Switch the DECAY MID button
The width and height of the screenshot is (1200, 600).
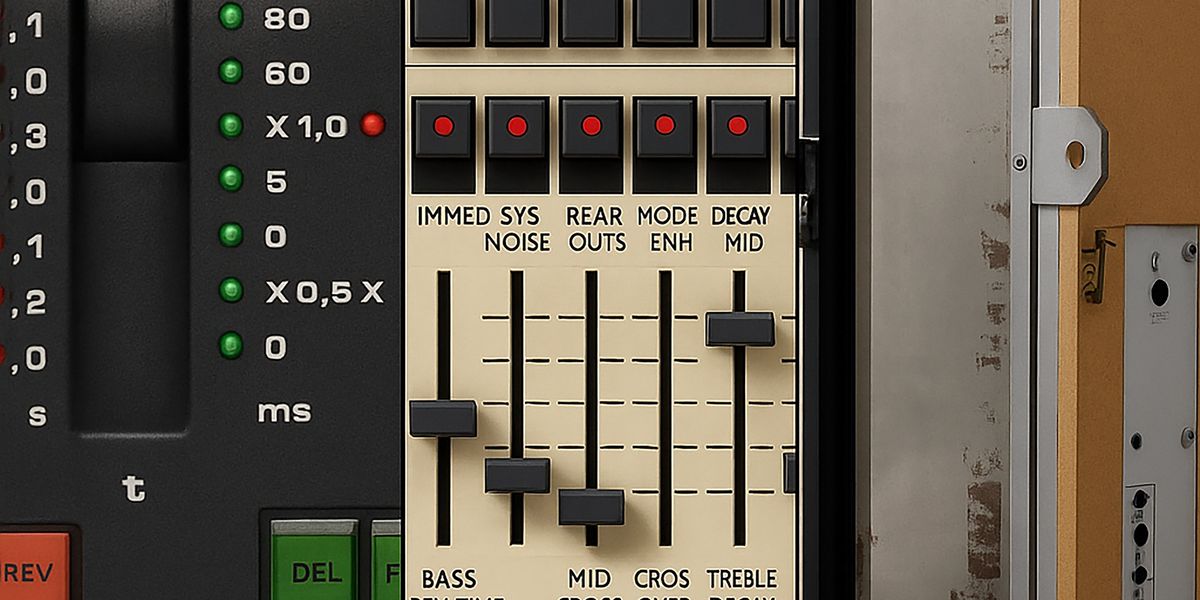click(x=738, y=127)
